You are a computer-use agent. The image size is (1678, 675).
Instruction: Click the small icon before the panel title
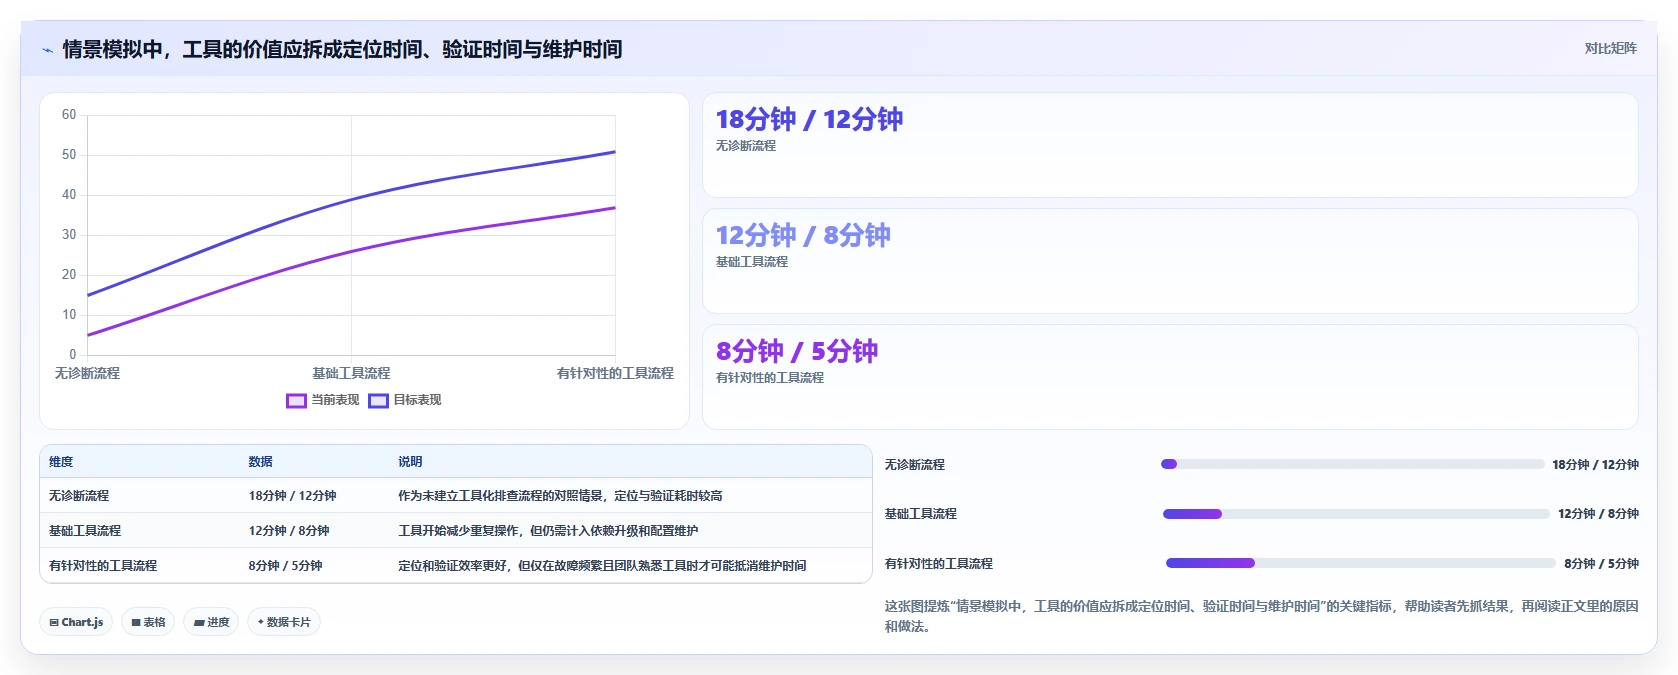[47, 50]
